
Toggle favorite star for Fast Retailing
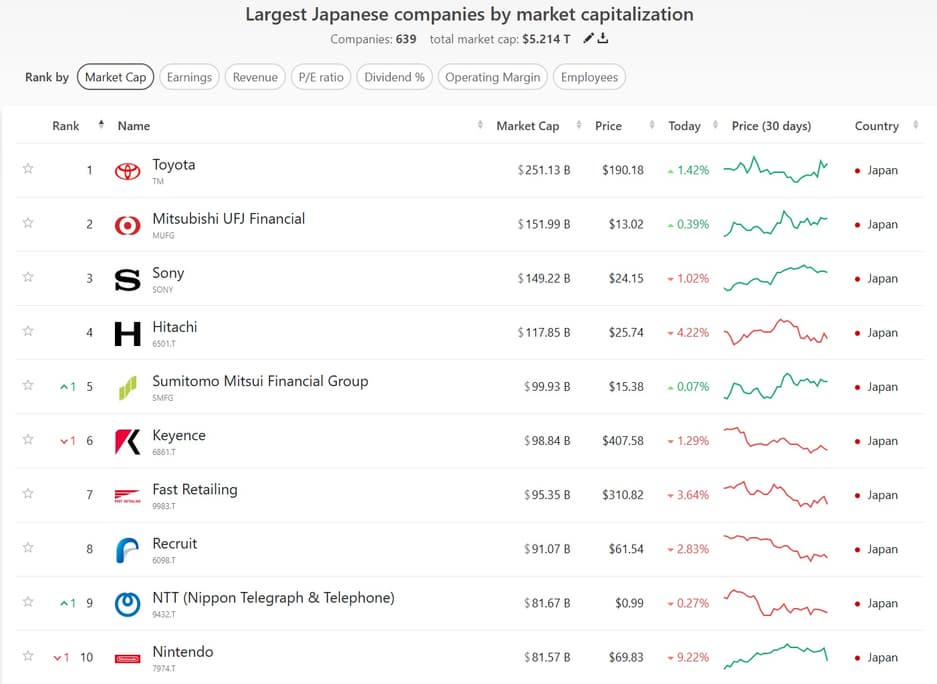tap(28, 494)
